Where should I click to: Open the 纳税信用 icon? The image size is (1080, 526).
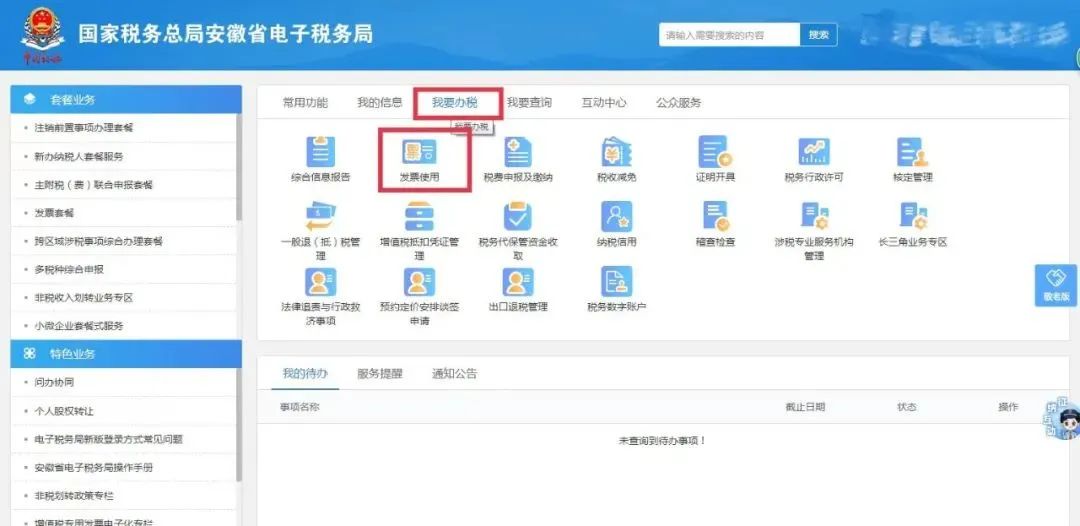pyautogui.click(x=616, y=216)
